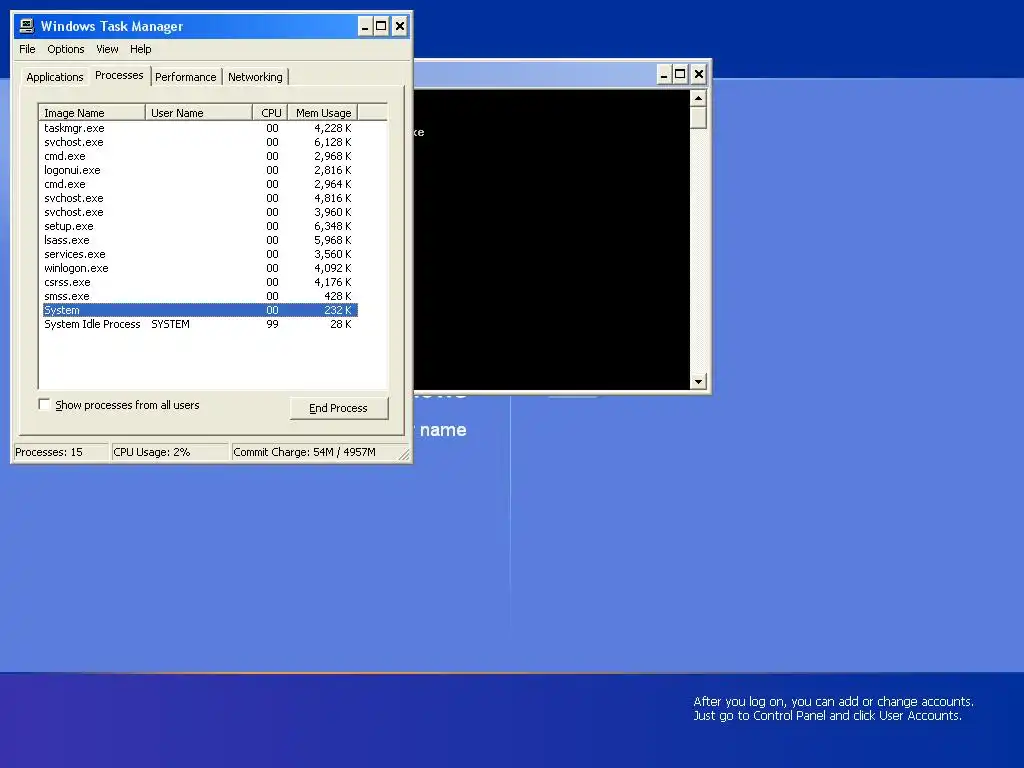Select svchost.exe using 3,960 K
1024x768 pixels.
click(x=200, y=212)
